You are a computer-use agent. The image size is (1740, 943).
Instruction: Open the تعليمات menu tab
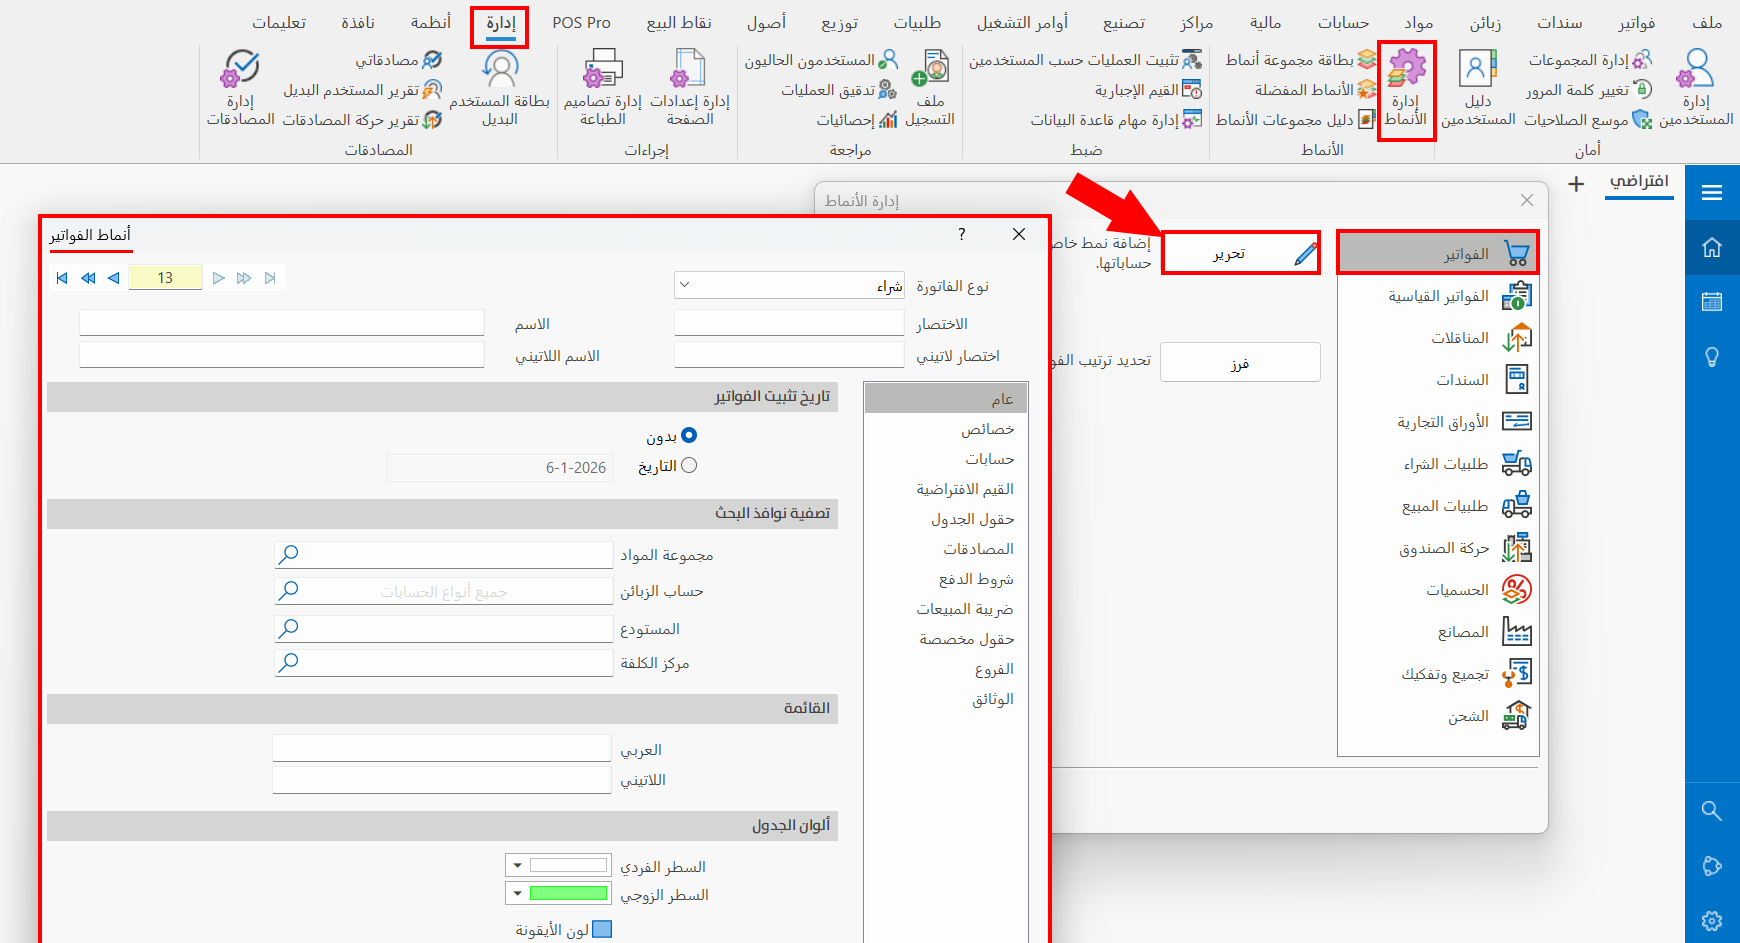coord(279,23)
